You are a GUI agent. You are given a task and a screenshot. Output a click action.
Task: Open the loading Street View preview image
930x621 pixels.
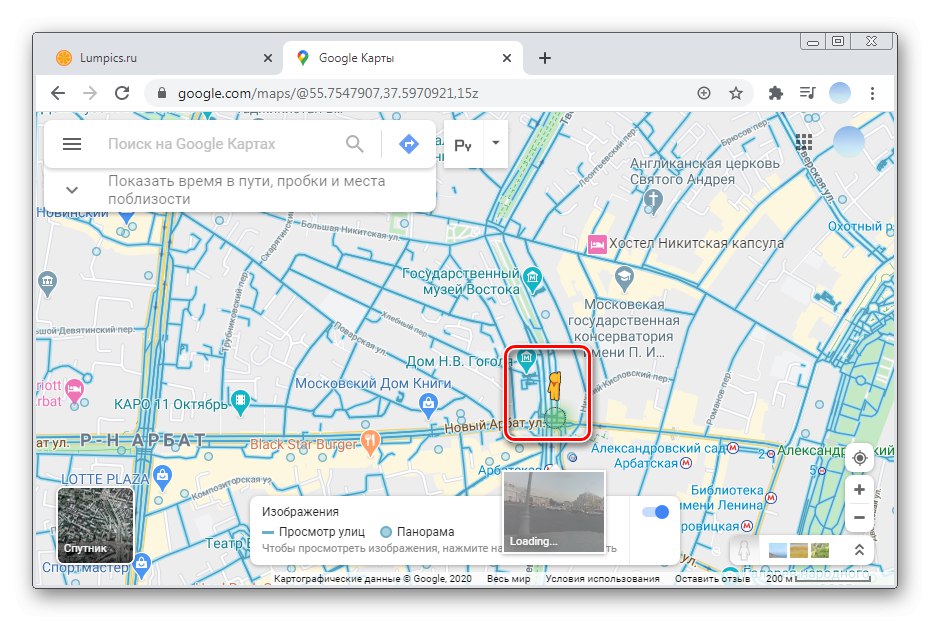(x=553, y=512)
